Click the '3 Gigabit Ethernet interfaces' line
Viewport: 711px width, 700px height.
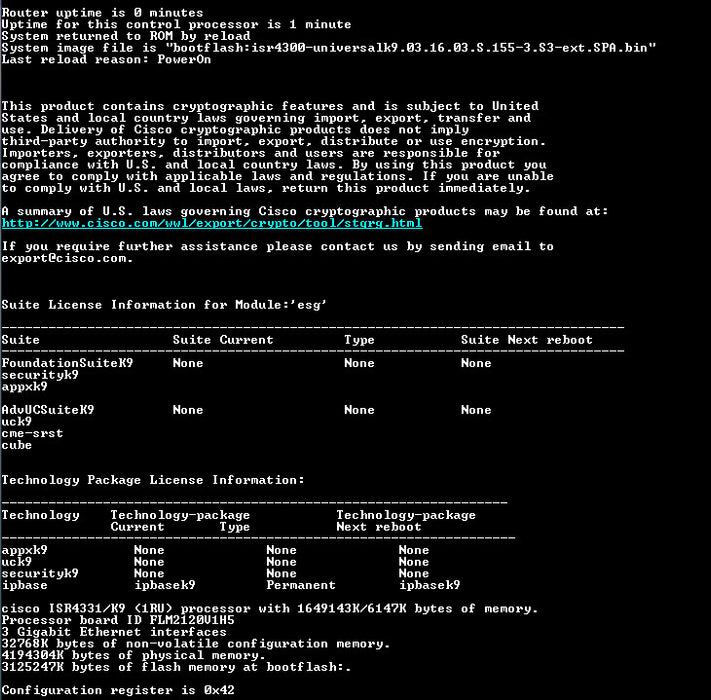click(x=114, y=632)
